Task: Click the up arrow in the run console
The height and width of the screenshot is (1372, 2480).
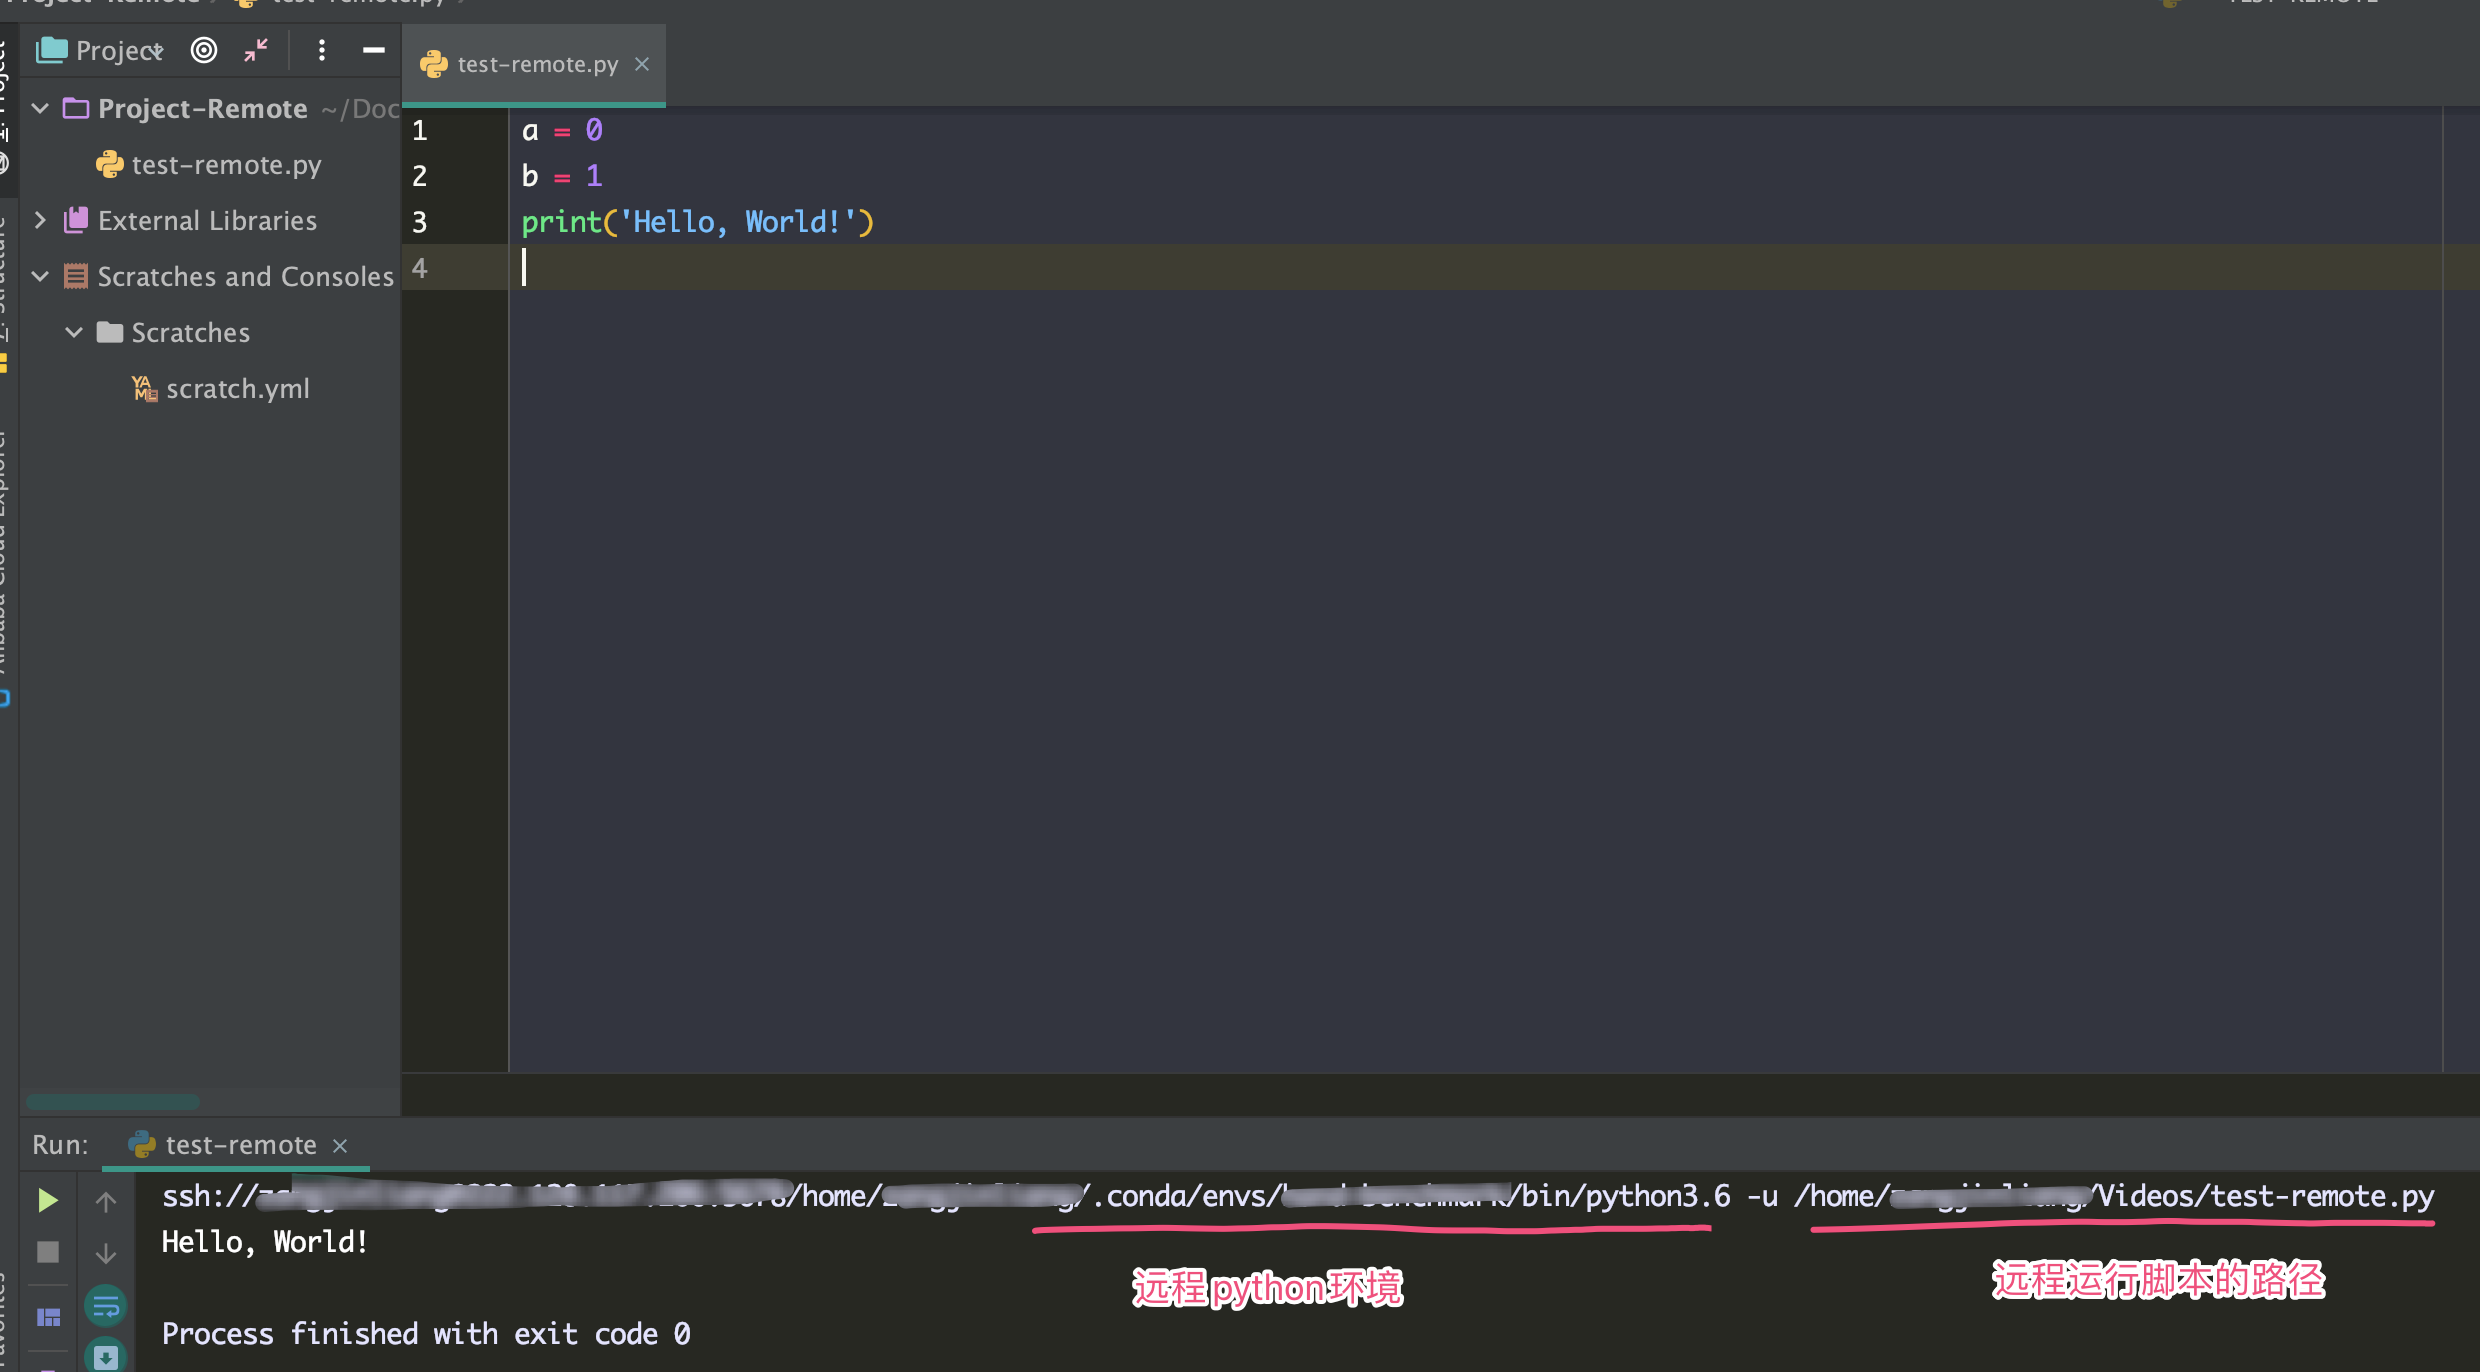Action: click(x=106, y=1201)
